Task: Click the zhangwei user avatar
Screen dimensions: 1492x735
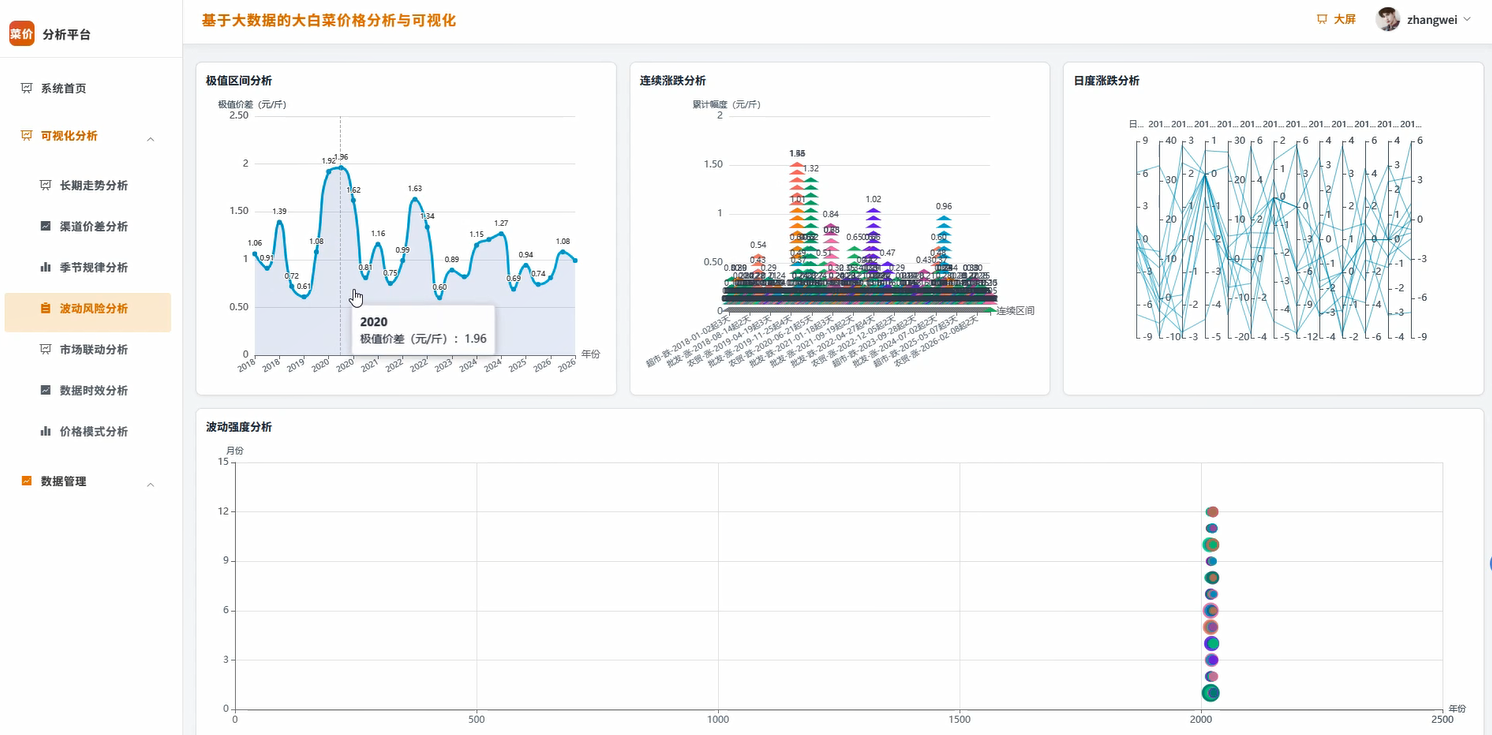Action: click(x=1387, y=19)
